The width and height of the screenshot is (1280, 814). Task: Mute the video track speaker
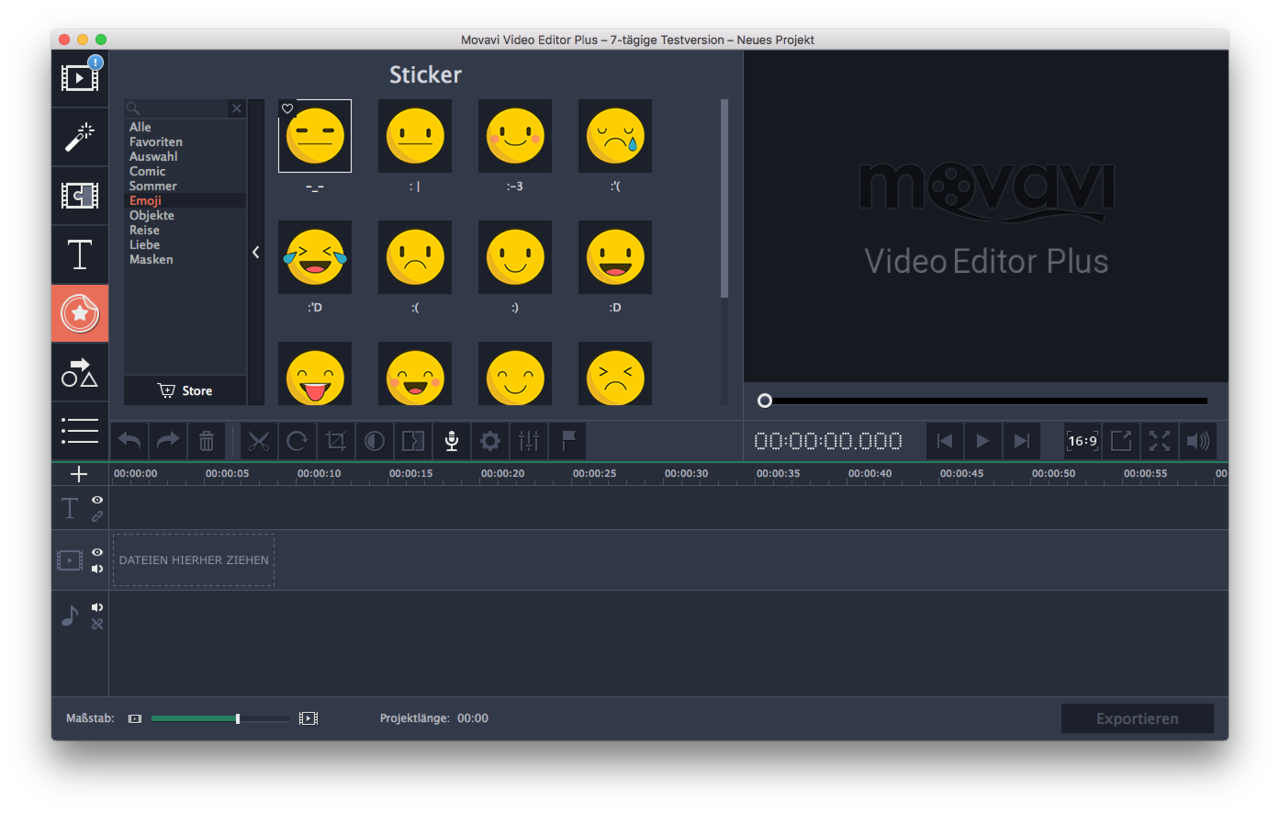click(x=97, y=569)
